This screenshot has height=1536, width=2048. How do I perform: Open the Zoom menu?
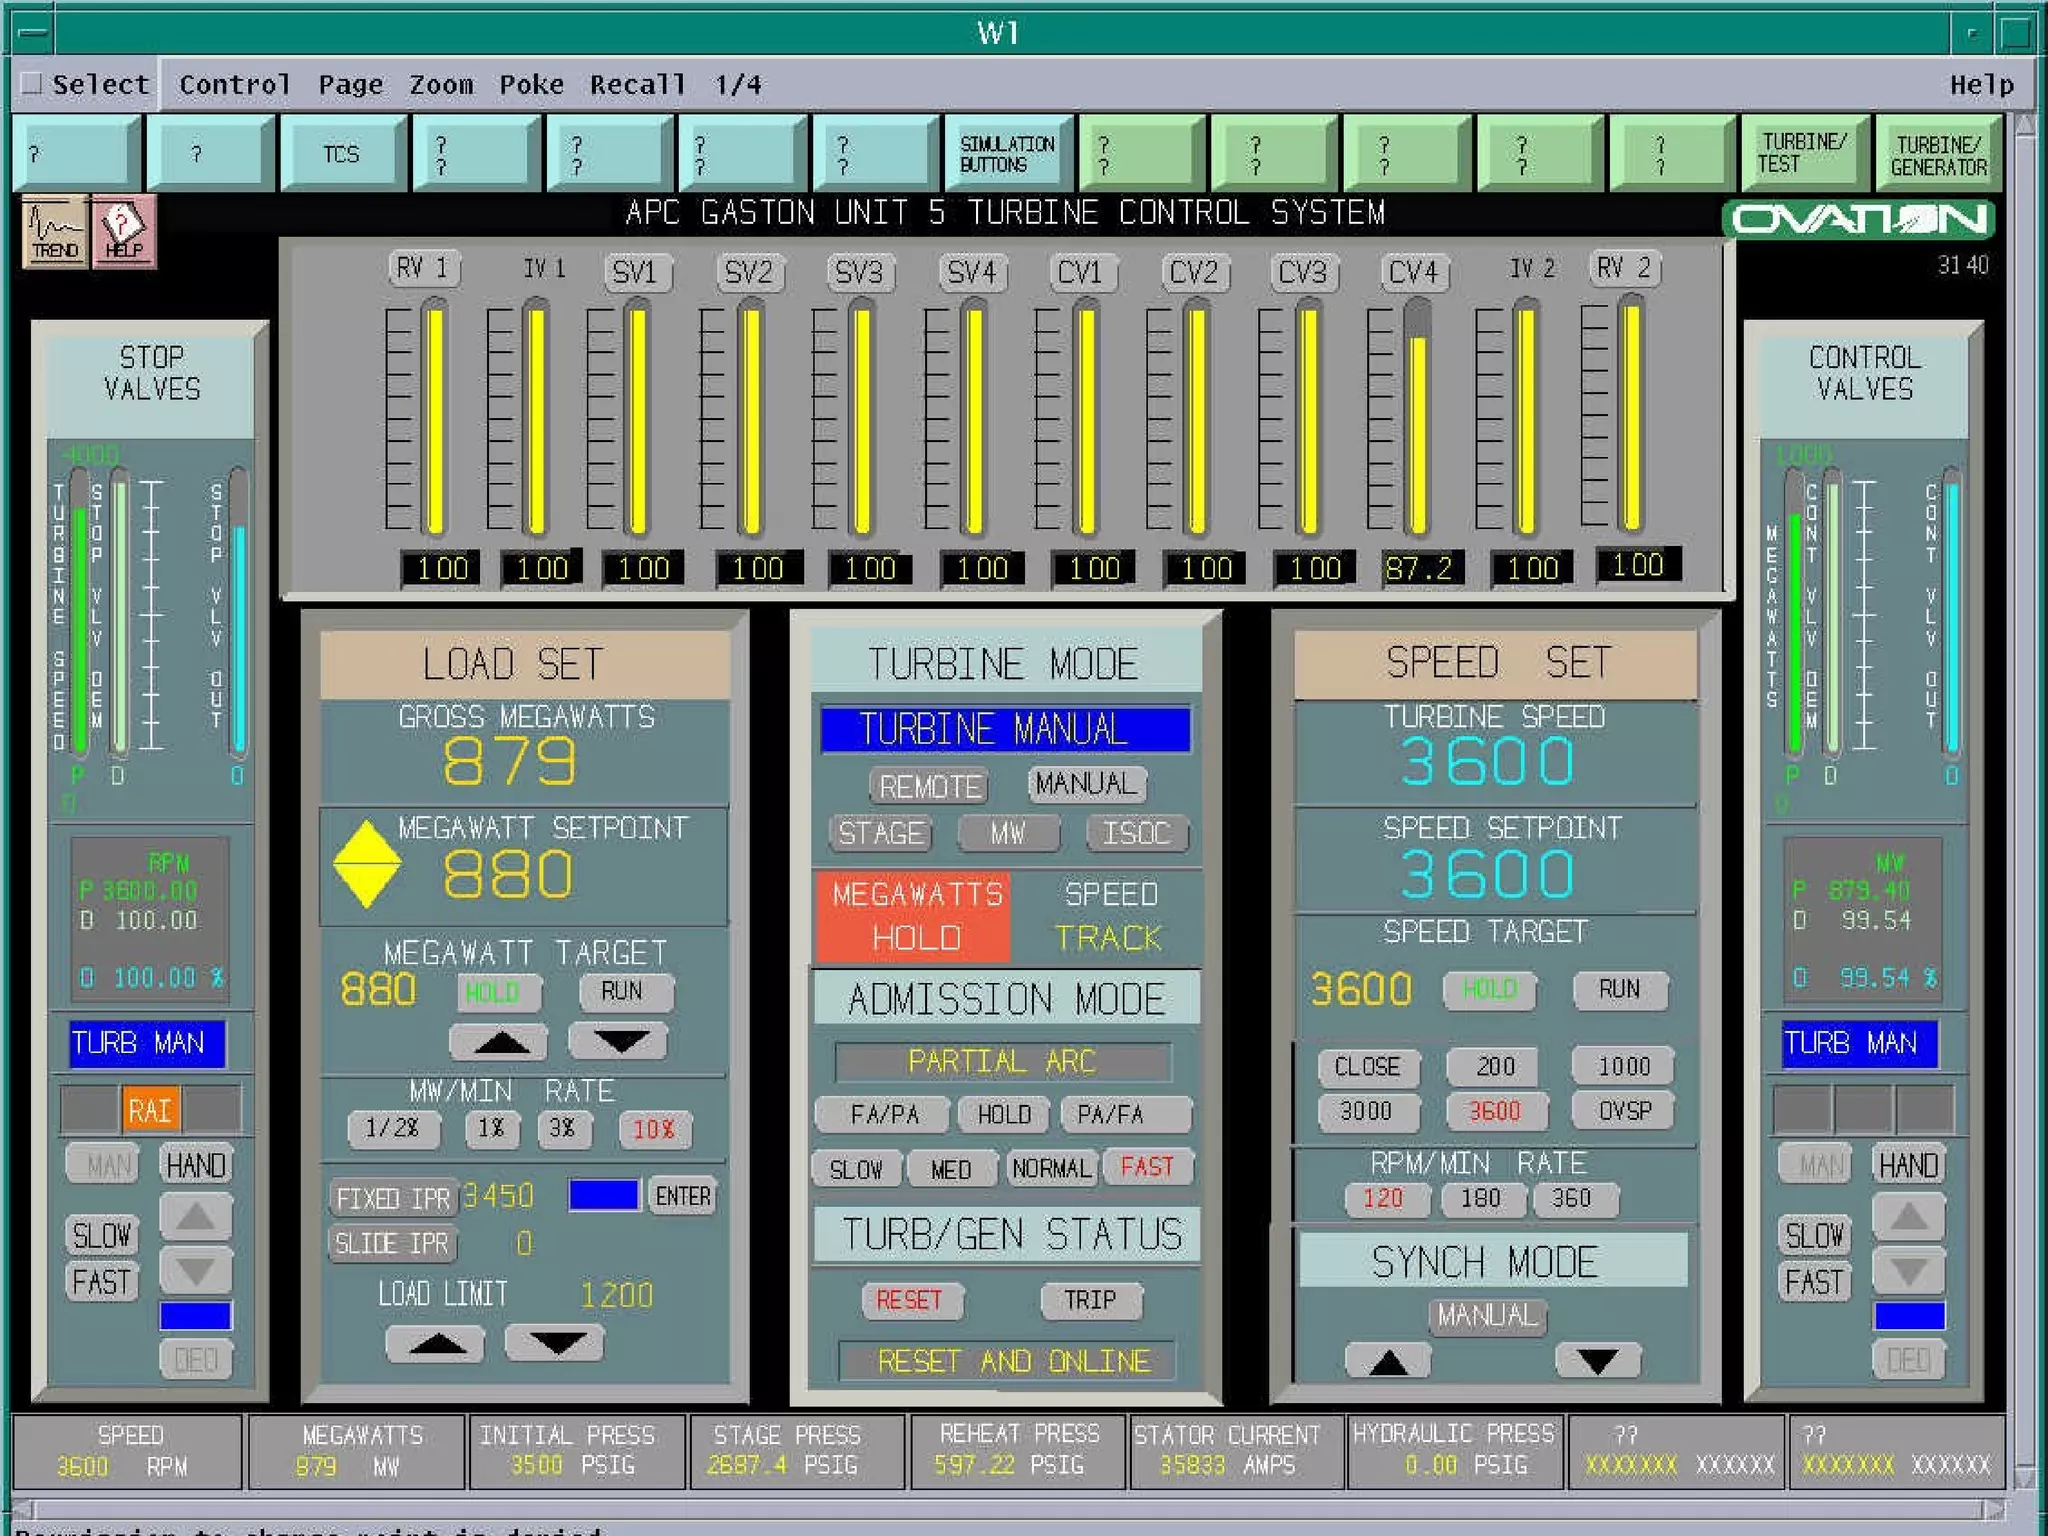pos(441,85)
